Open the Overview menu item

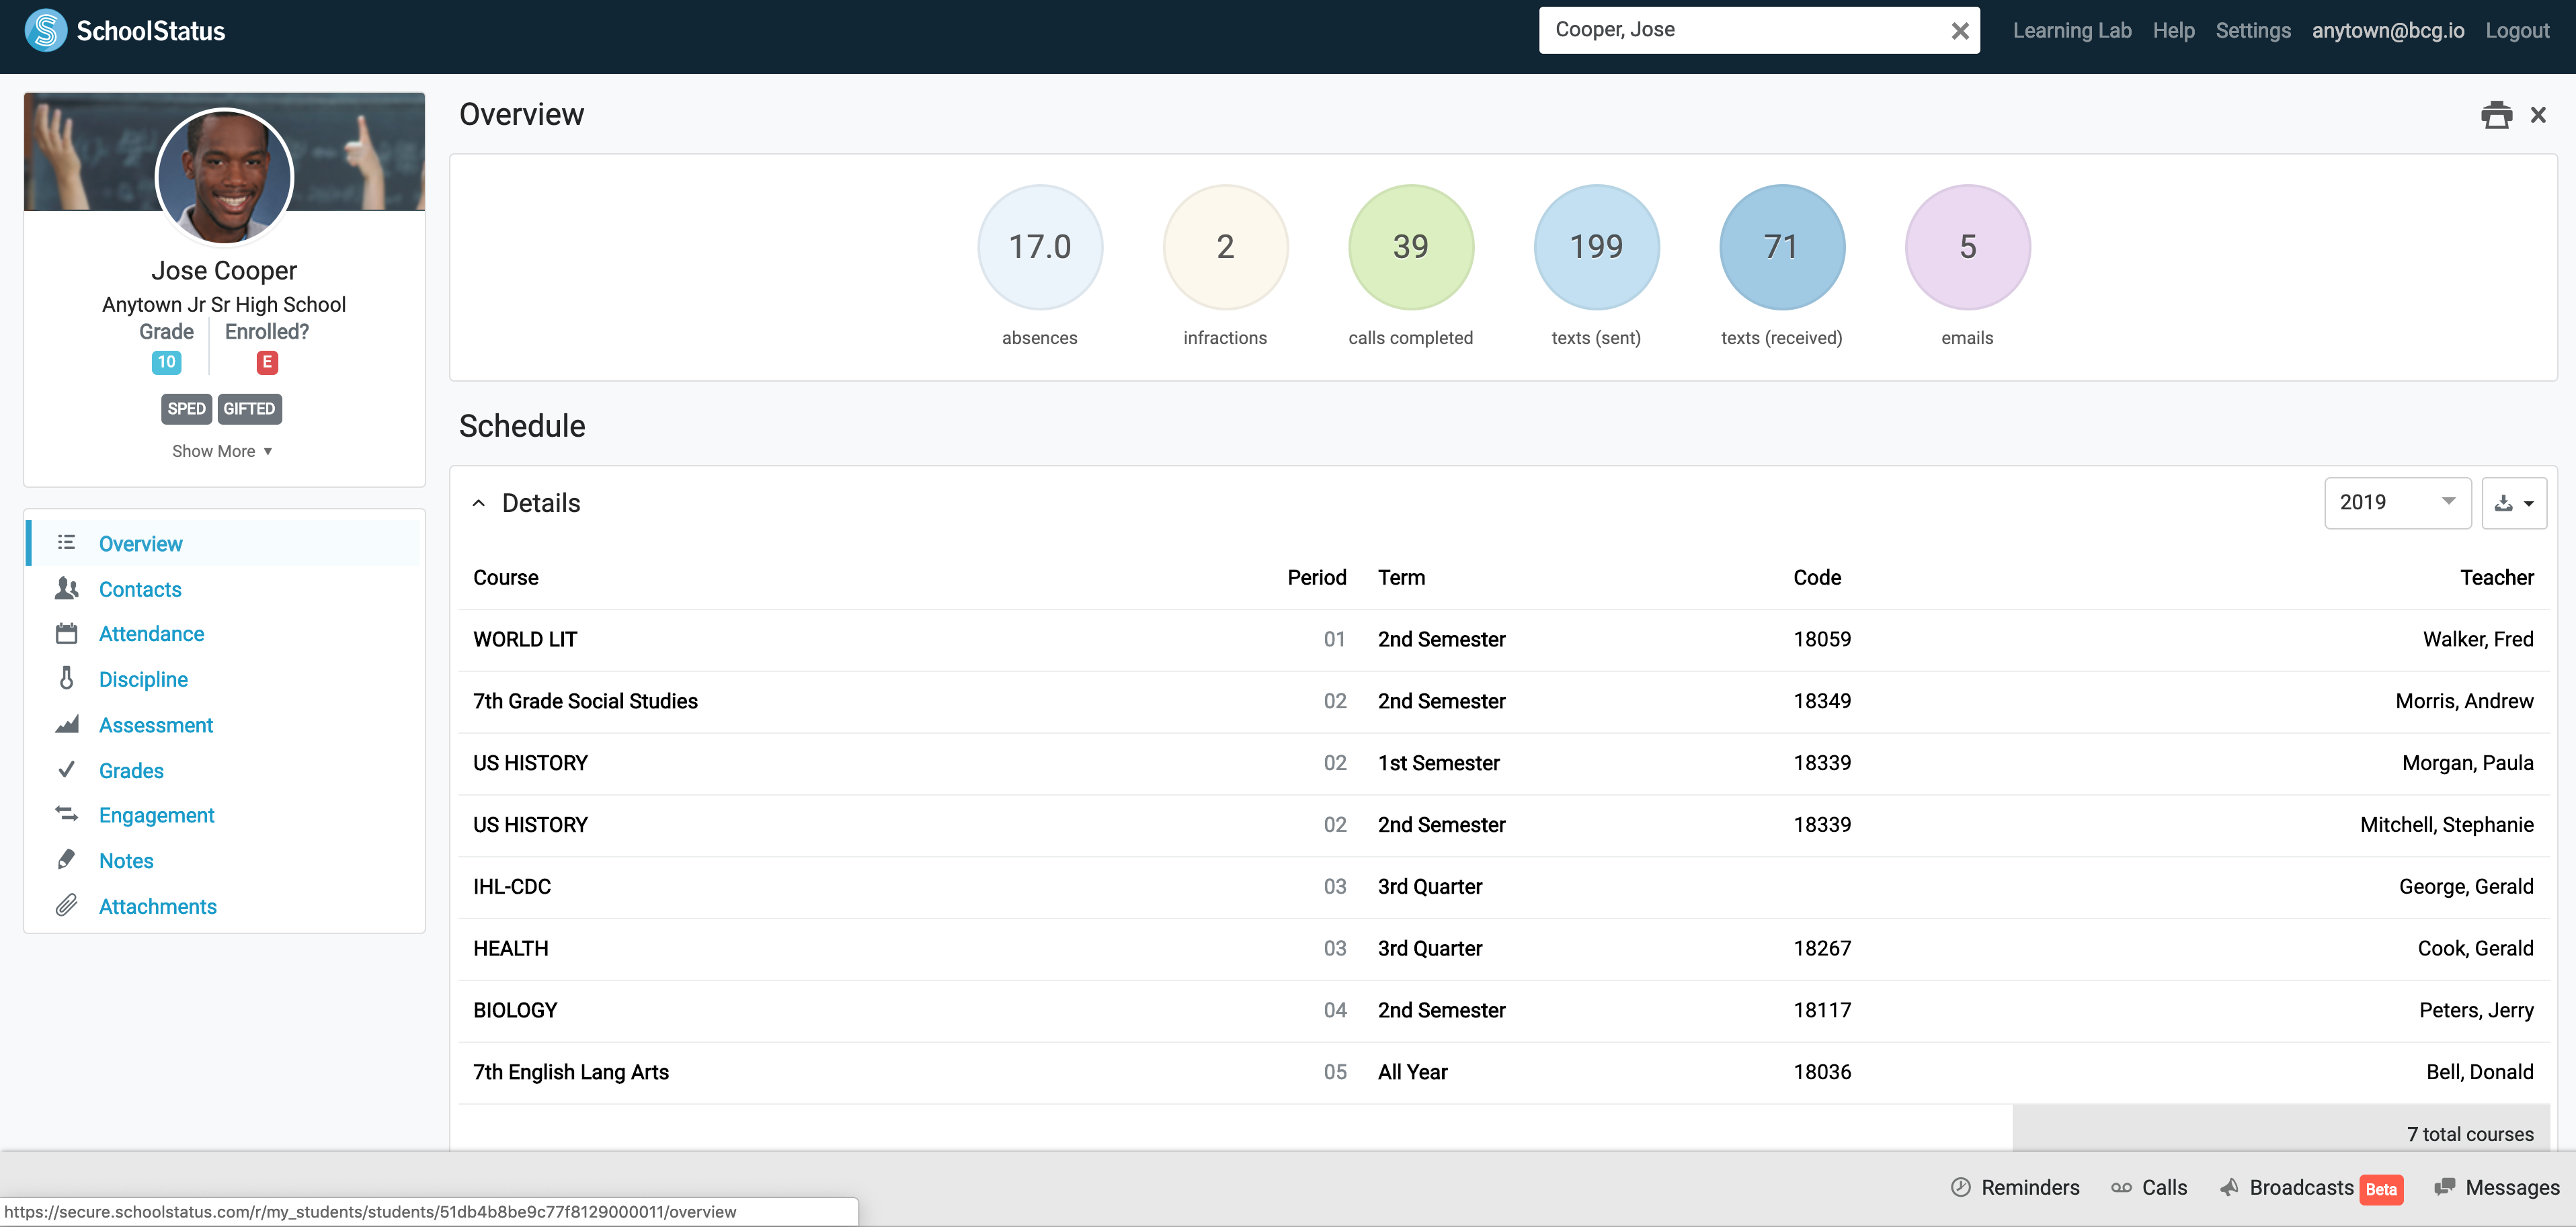(x=140, y=543)
